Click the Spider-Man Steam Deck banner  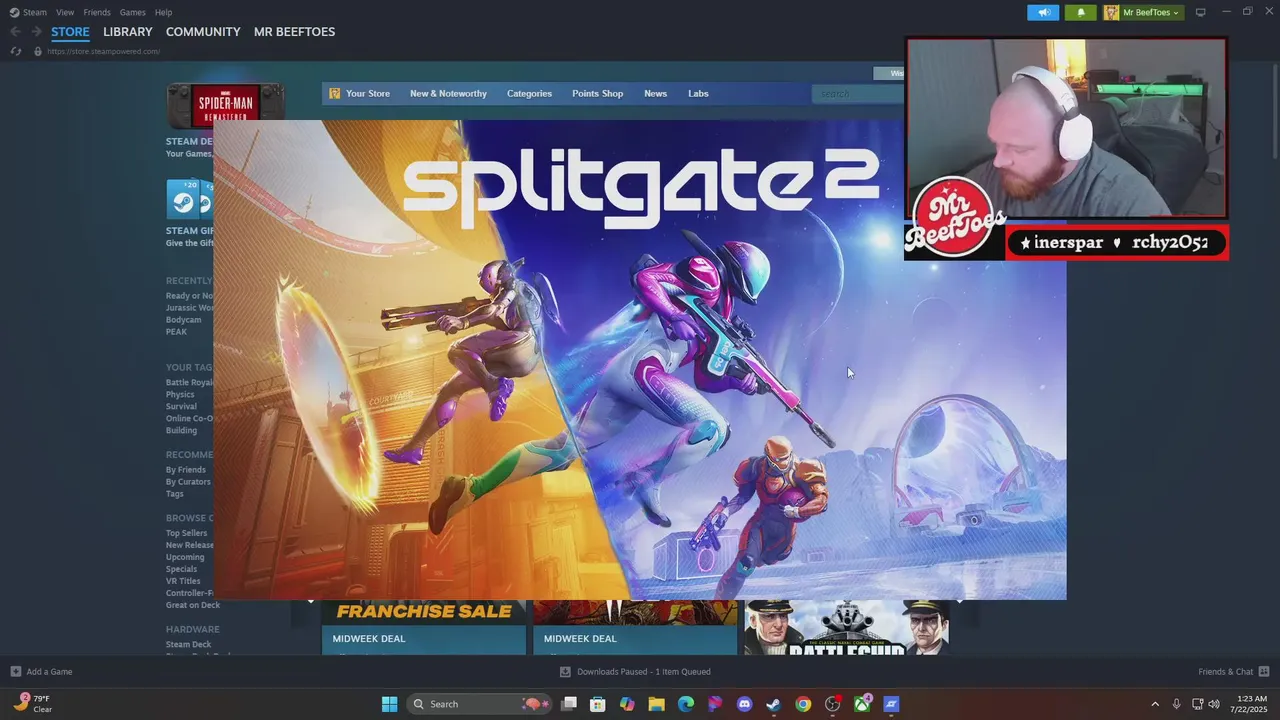point(225,103)
